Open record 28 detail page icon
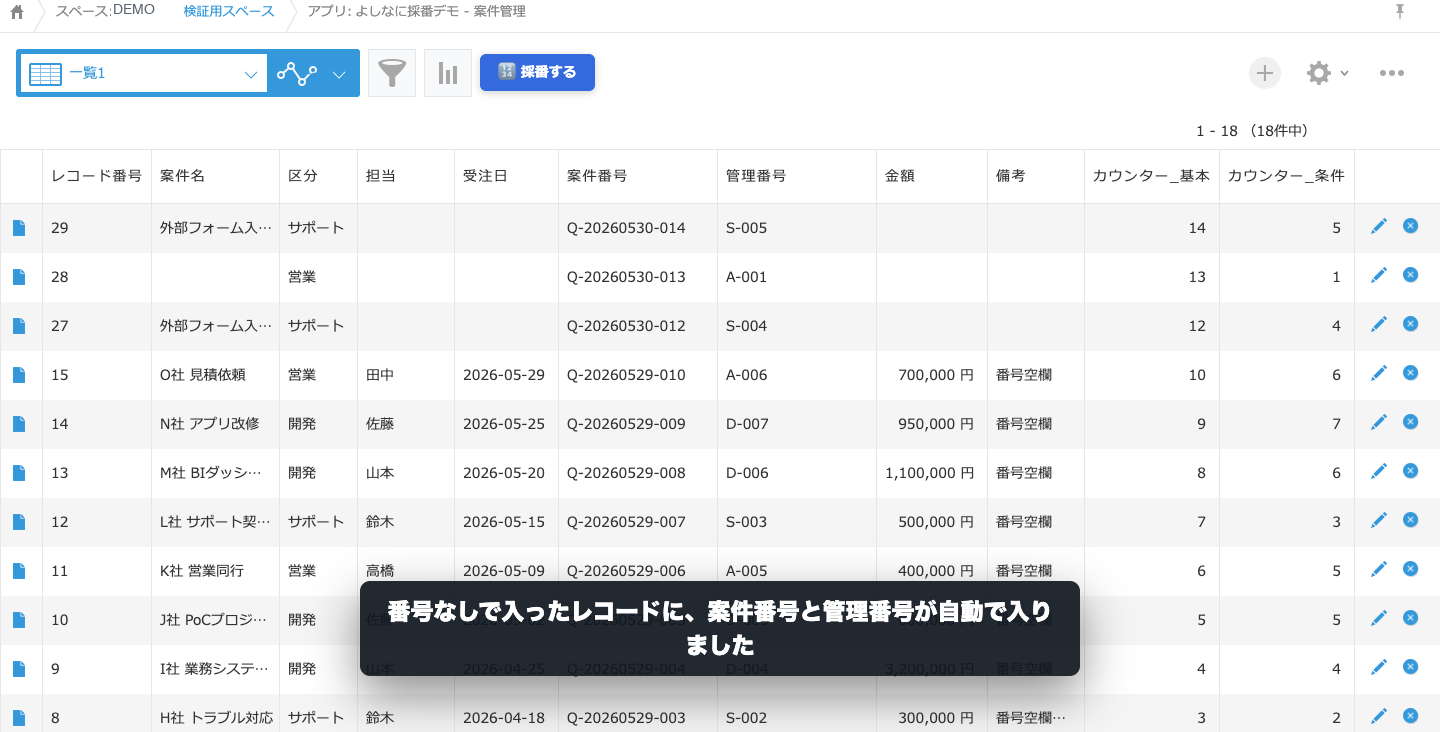The height and width of the screenshot is (732, 1440). (x=19, y=277)
